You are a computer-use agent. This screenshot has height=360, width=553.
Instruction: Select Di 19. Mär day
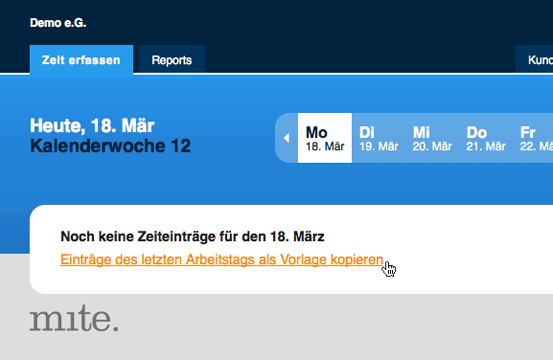[x=378, y=138]
